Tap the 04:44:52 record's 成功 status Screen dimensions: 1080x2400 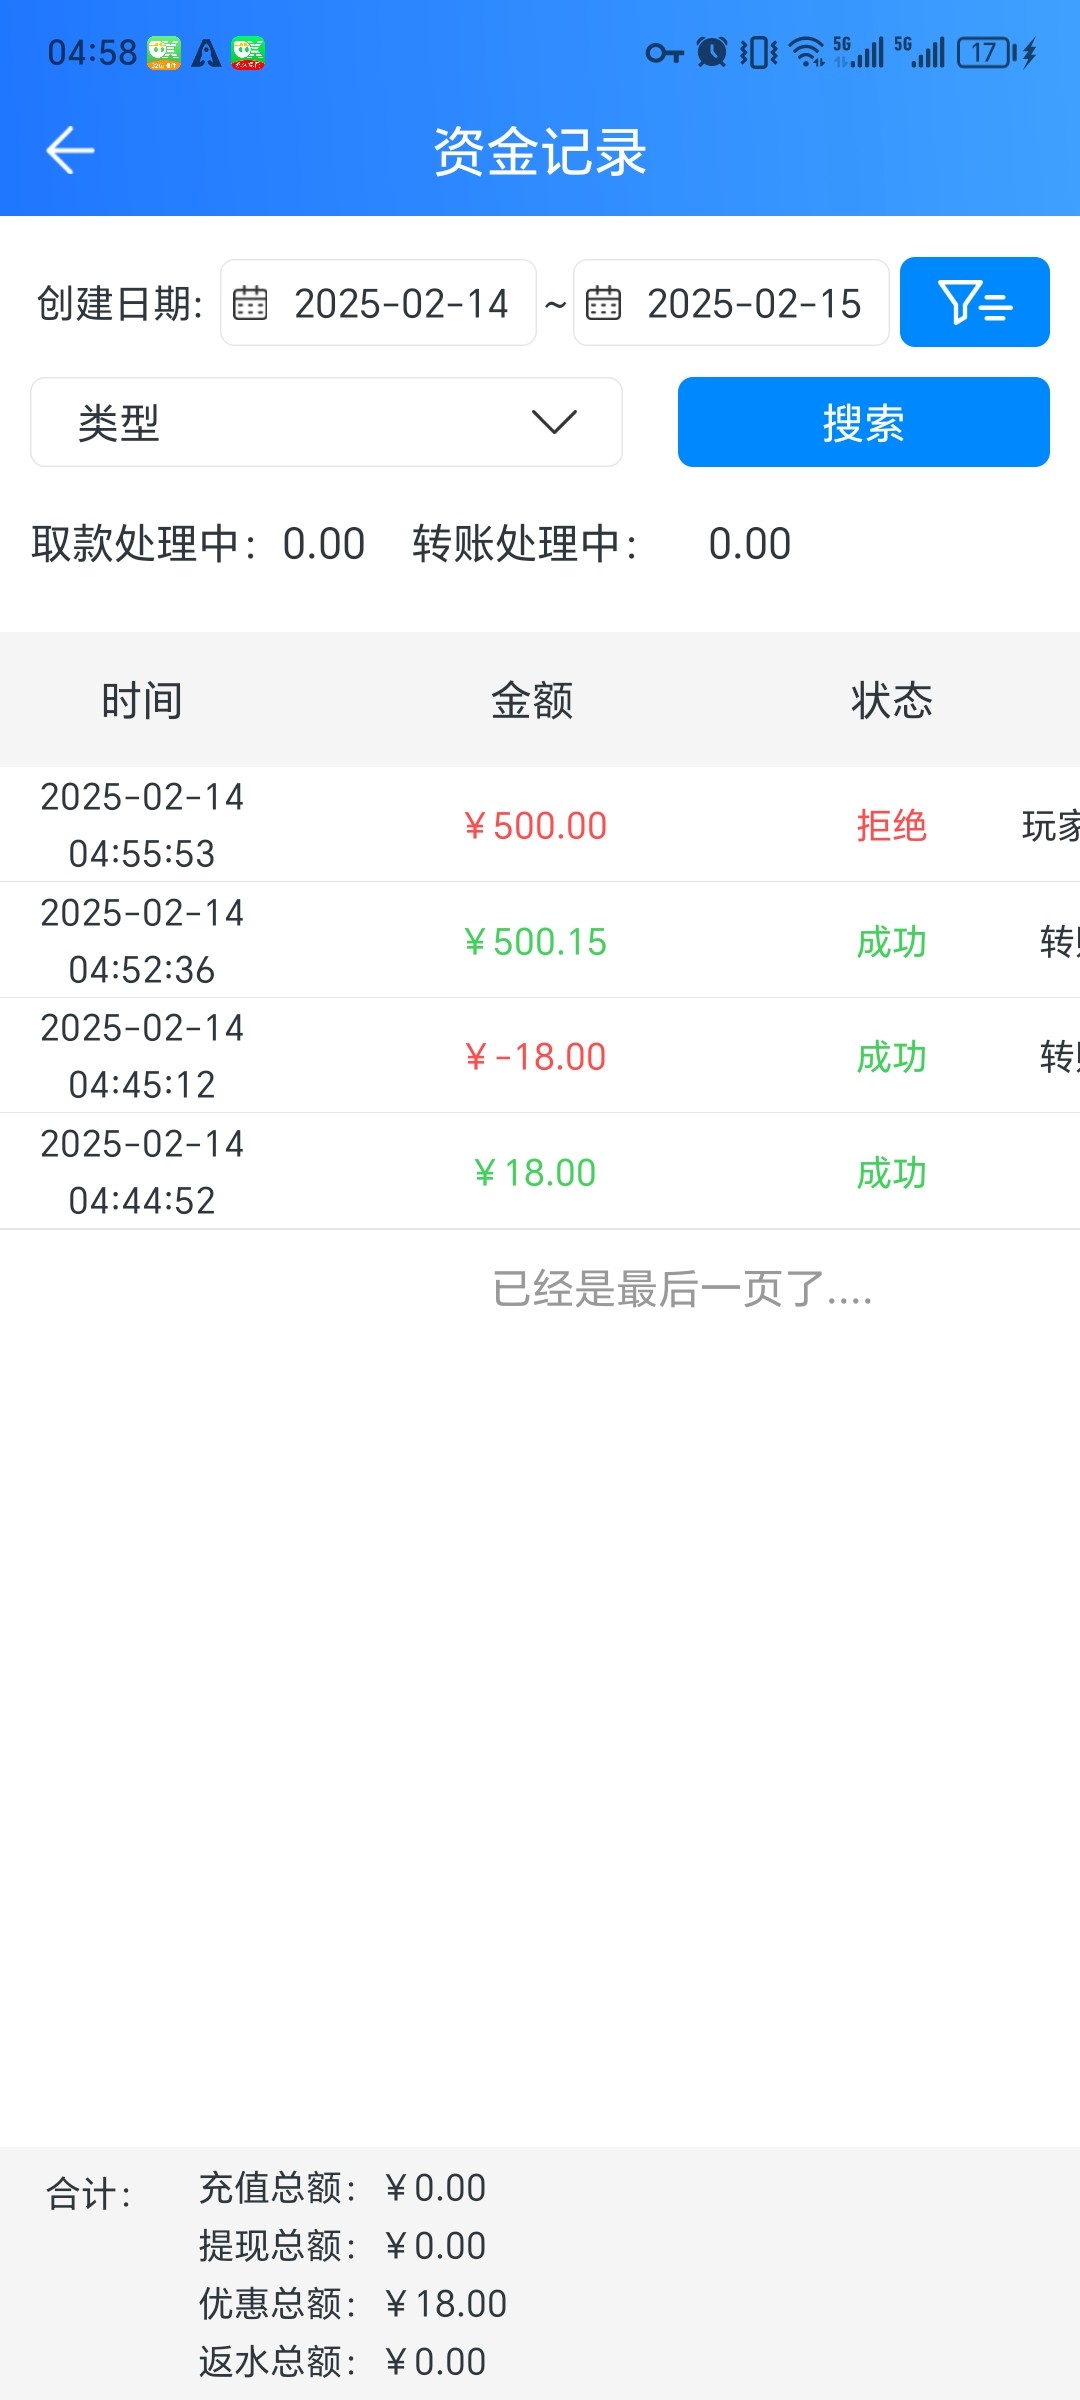[x=892, y=1172]
